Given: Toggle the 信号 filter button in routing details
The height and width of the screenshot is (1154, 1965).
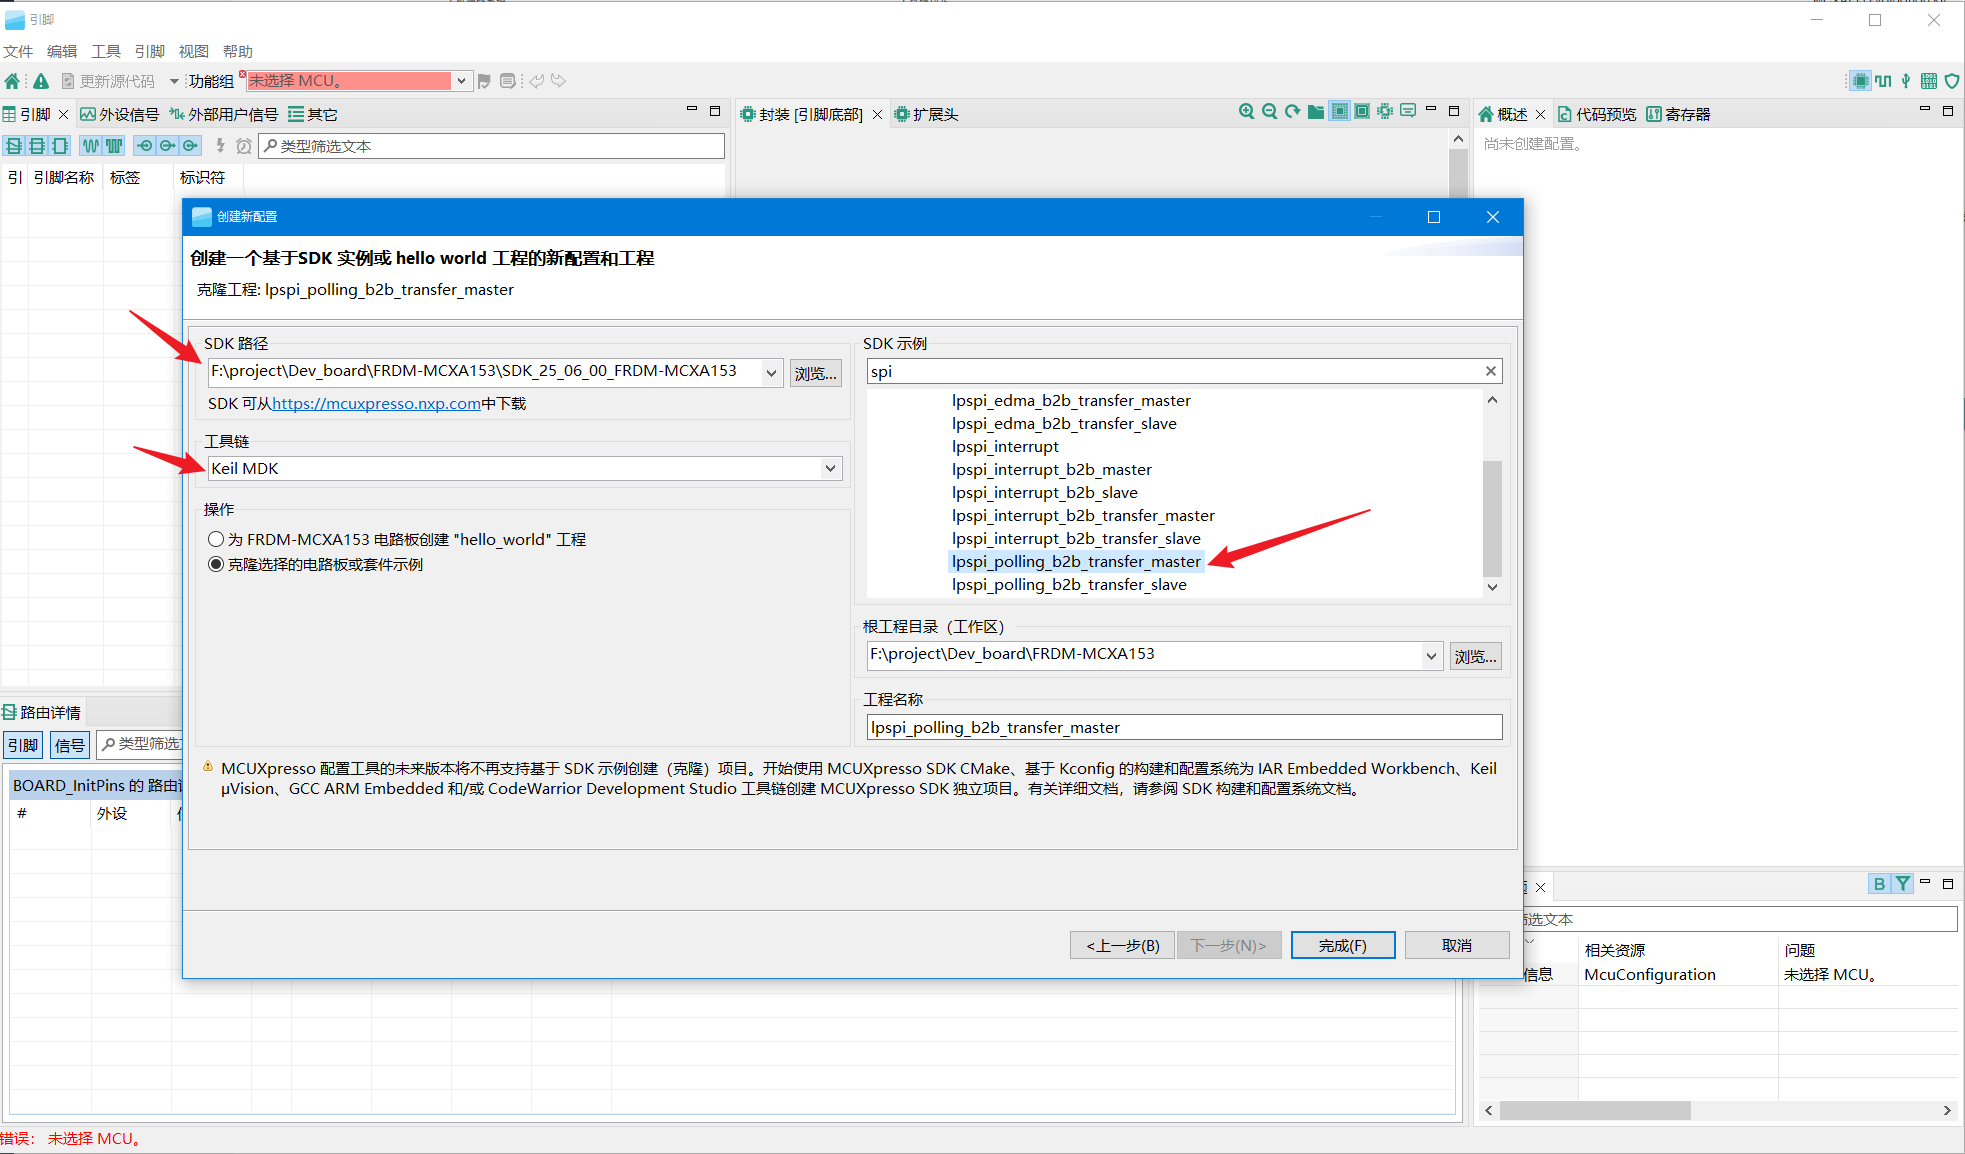Looking at the screenshot, I should 69,745.
